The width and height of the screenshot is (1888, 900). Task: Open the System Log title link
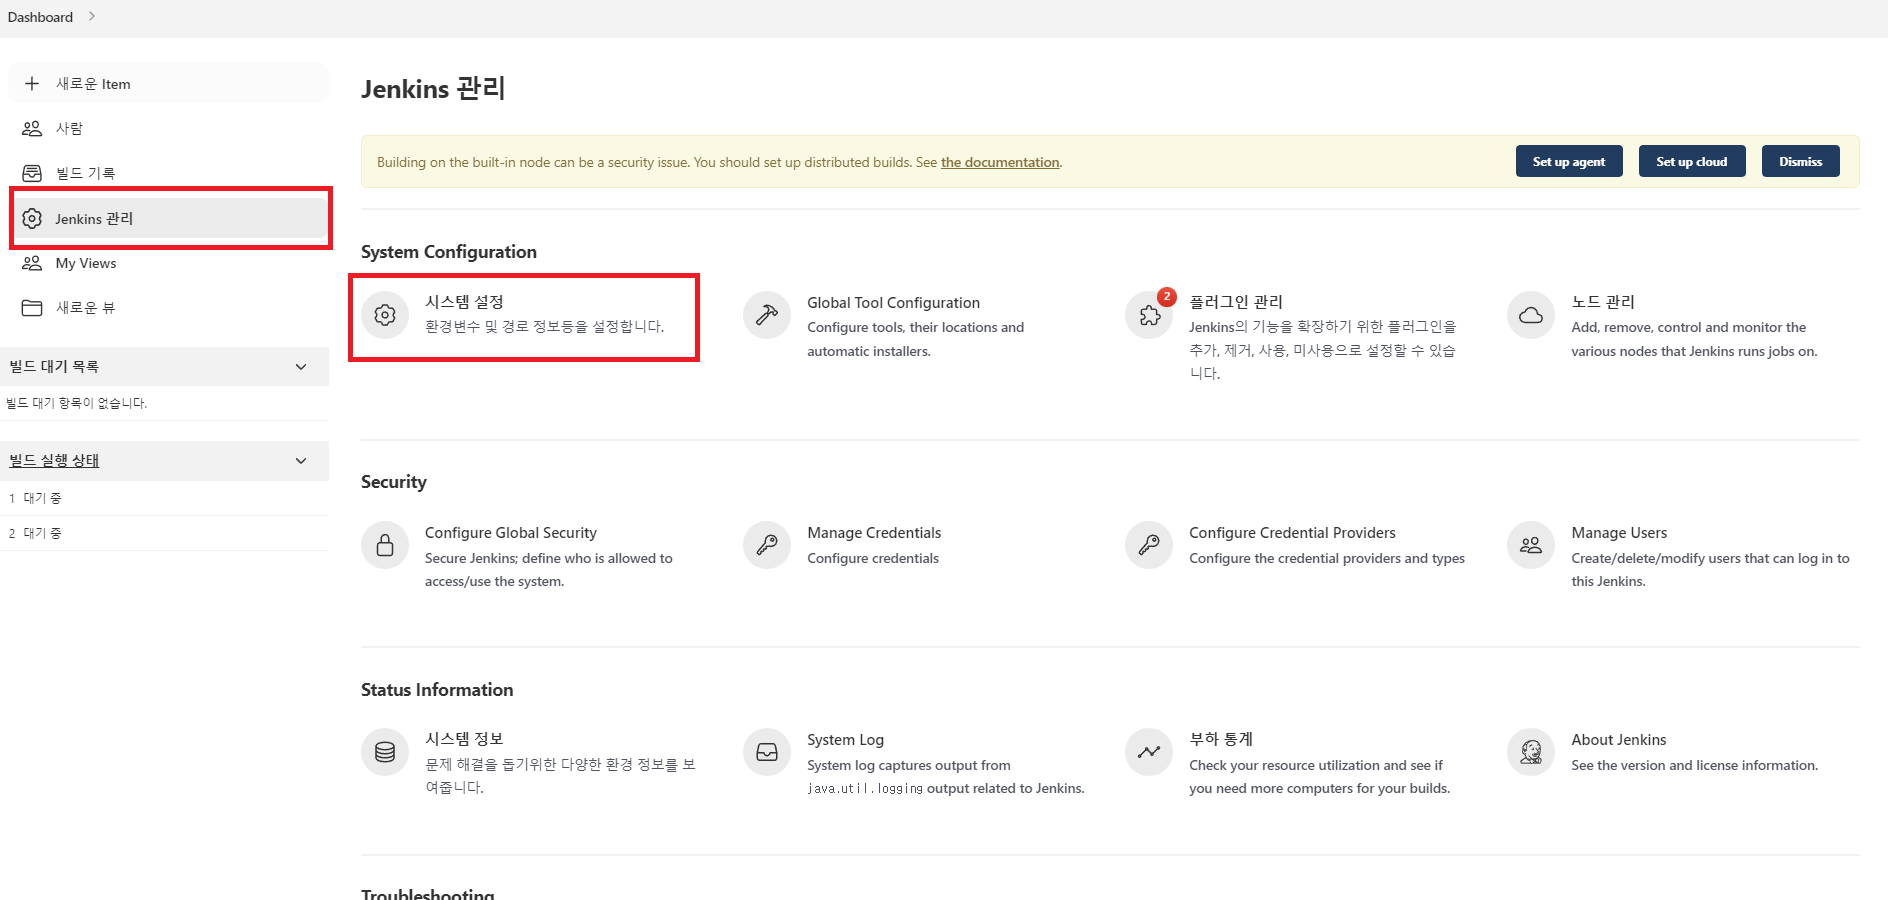[x=845, y=740]
